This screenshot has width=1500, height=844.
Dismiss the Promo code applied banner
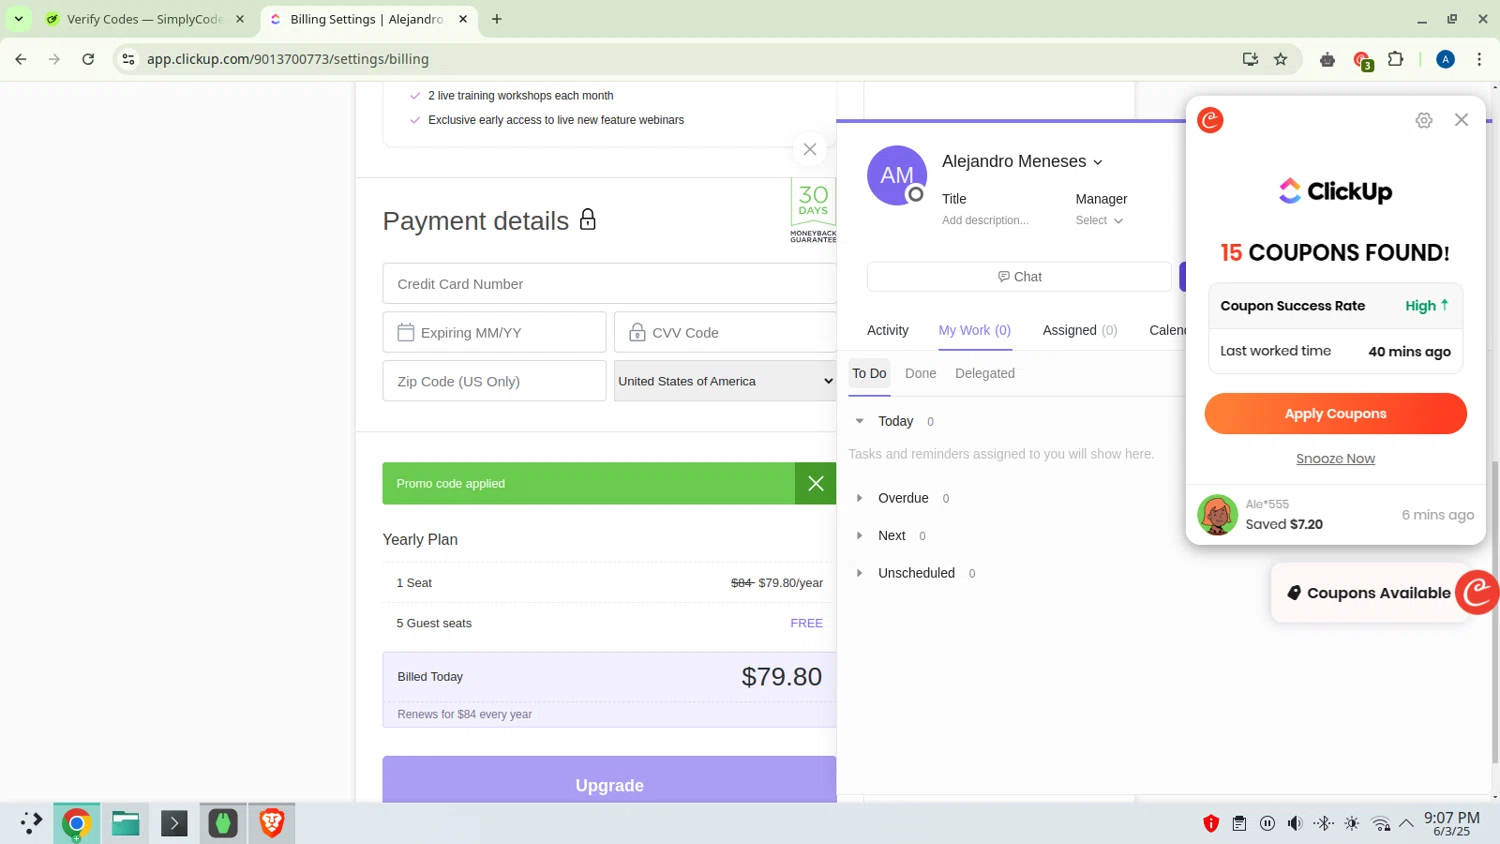(x=815, y=483)
